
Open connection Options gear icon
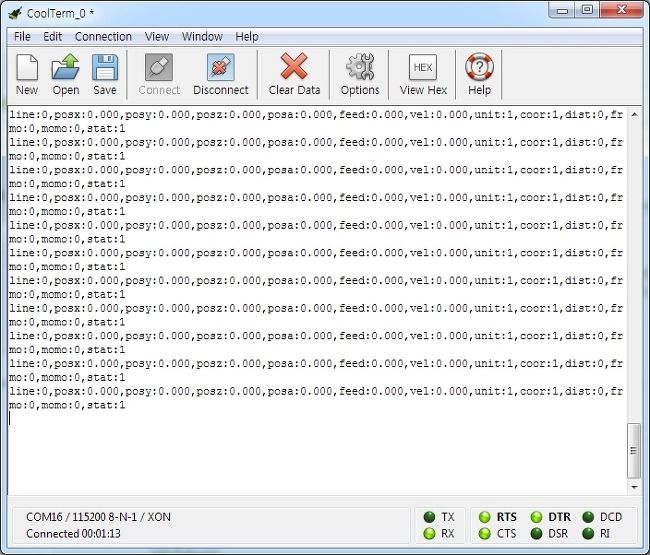(x=360, y=67)
